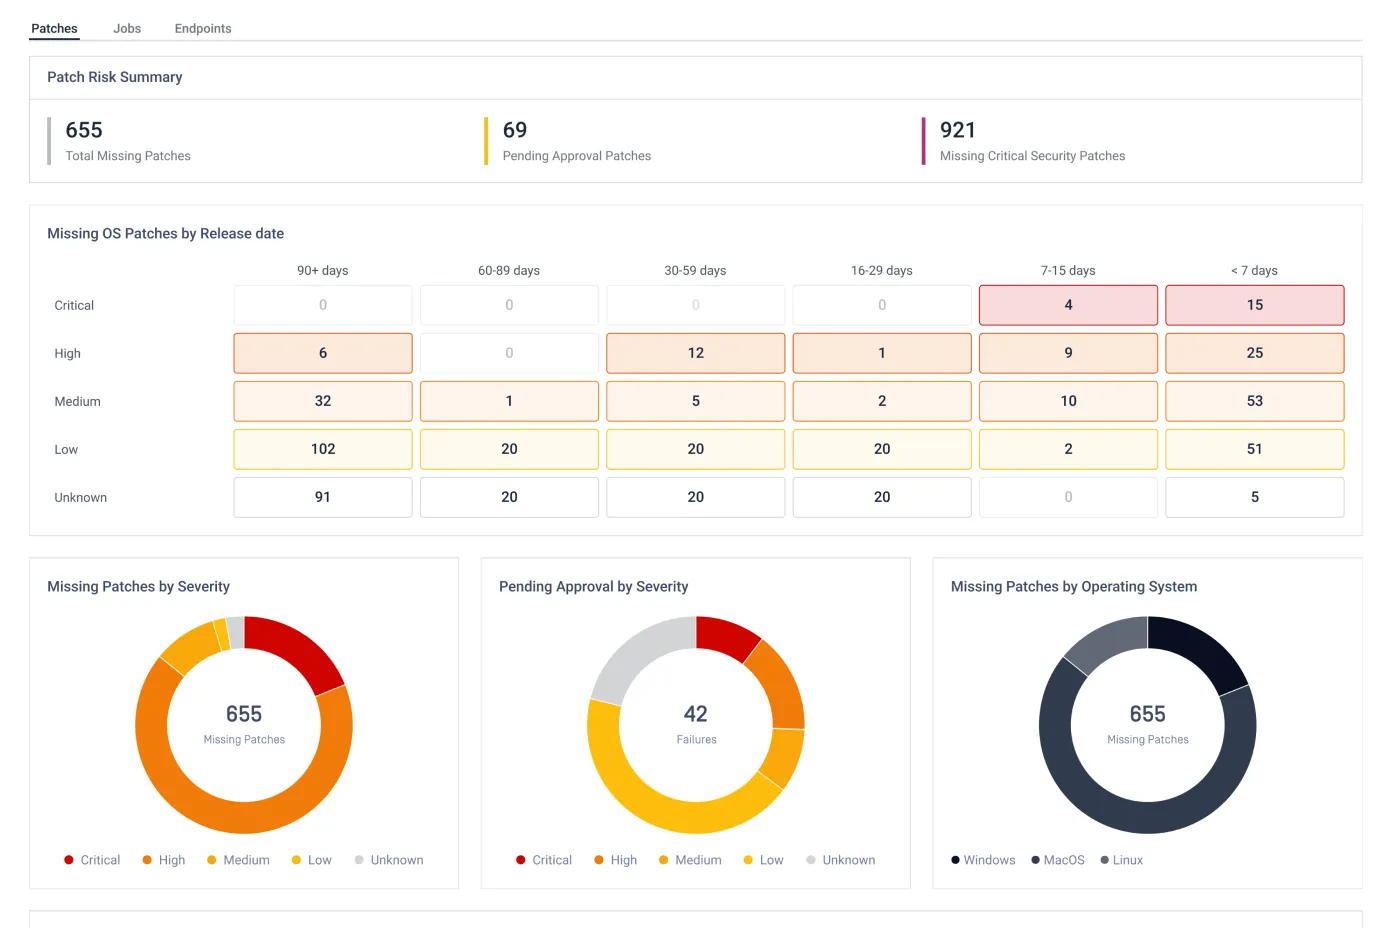Toggle Critical legend in Missing Patches by Severity
The width and height of the screenshot is (1392, 928).
point(92,860)
